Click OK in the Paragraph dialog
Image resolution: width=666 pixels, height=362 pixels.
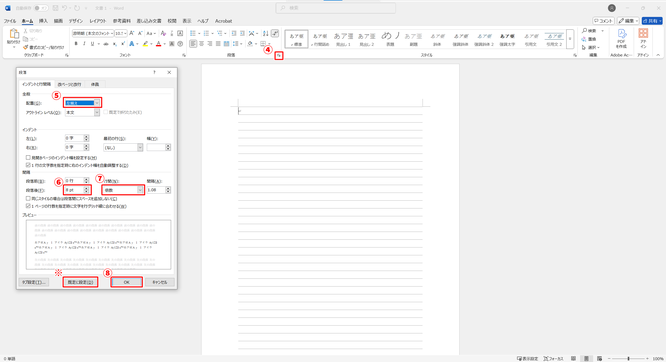(127, 282)
